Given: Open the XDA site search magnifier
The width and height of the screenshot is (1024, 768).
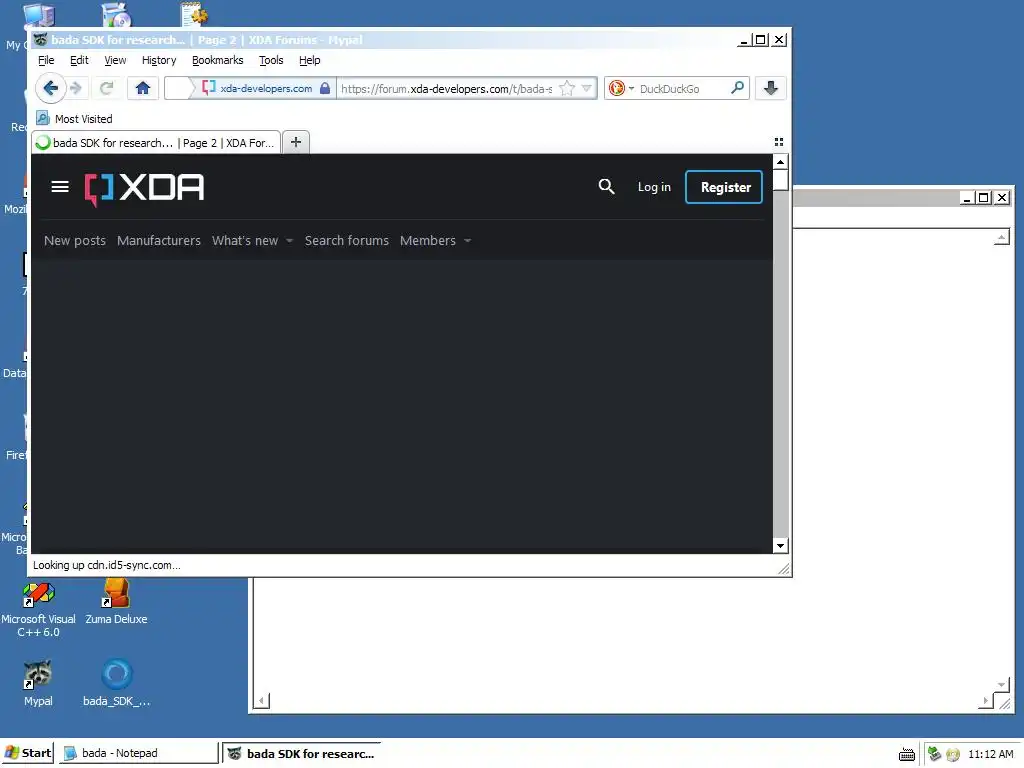Looking at the screenshot, I should pos(606,187).
